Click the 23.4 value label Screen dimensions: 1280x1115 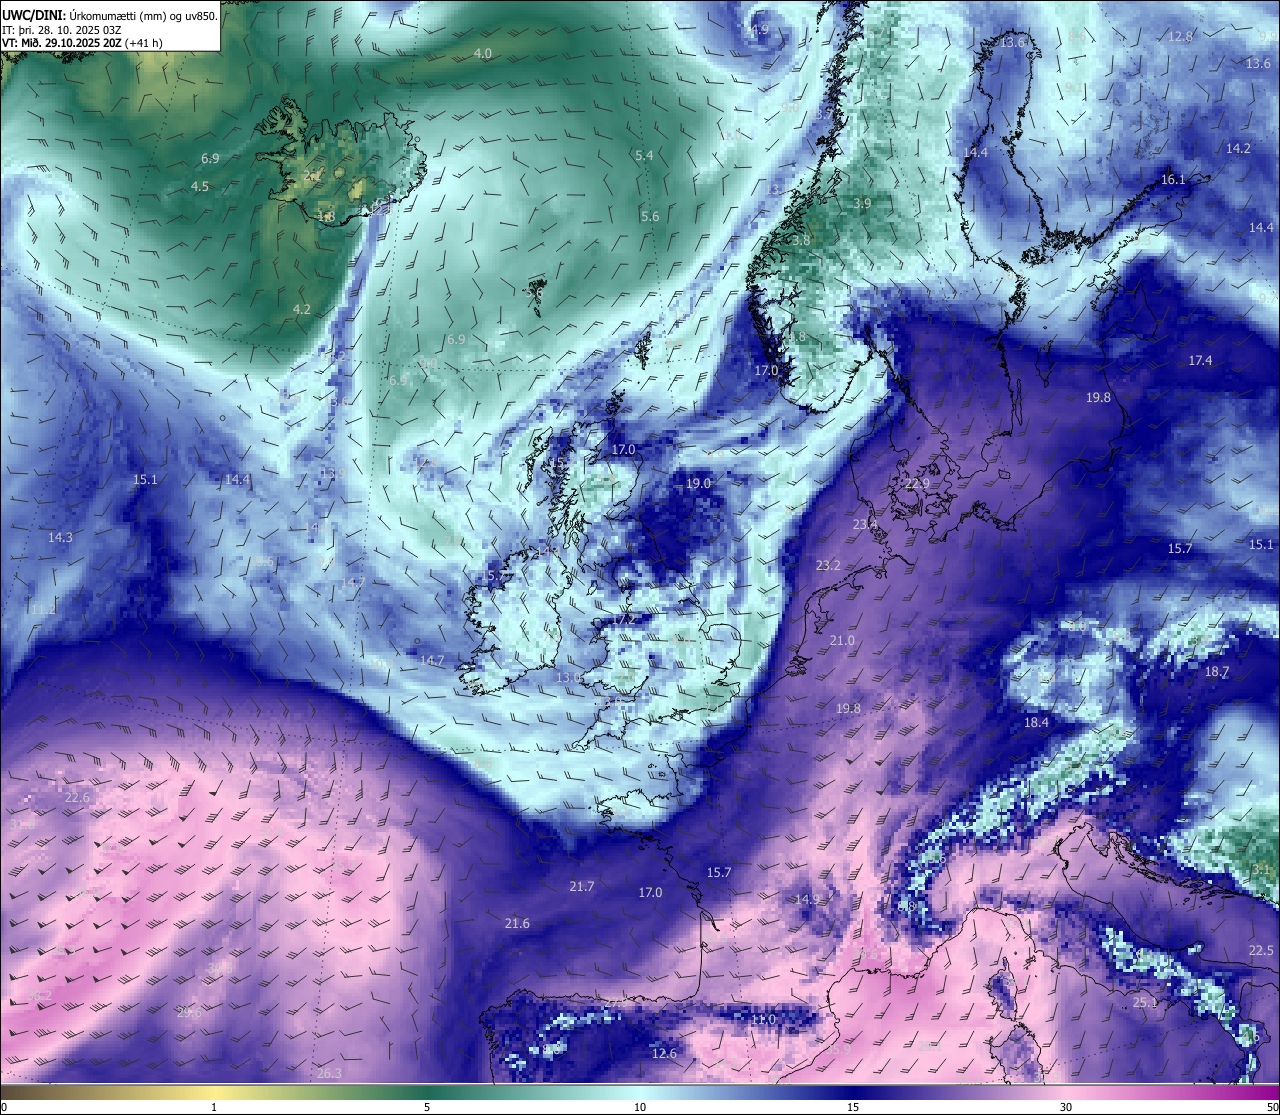(x=865, y=525)
